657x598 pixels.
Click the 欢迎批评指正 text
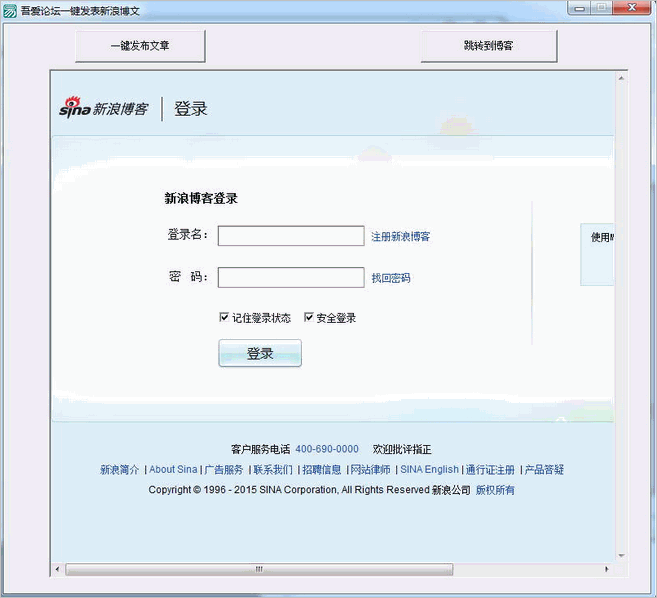[x=402, y=449]
